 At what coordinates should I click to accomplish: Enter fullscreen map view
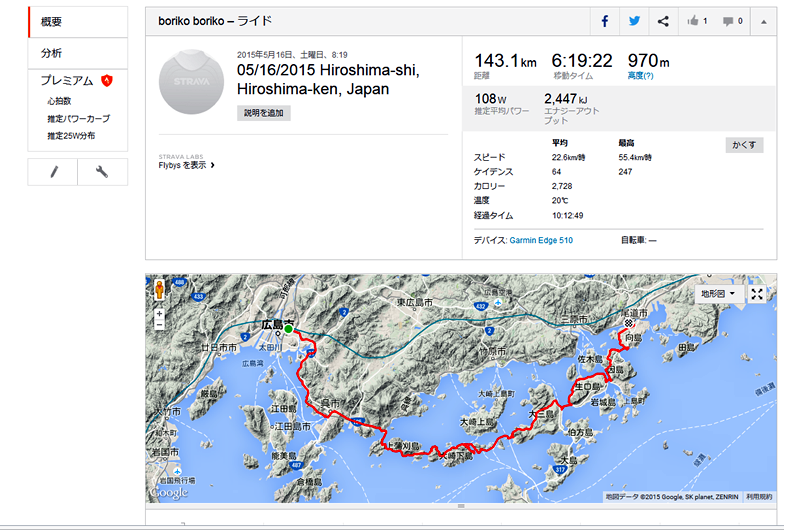click(757, 294)
